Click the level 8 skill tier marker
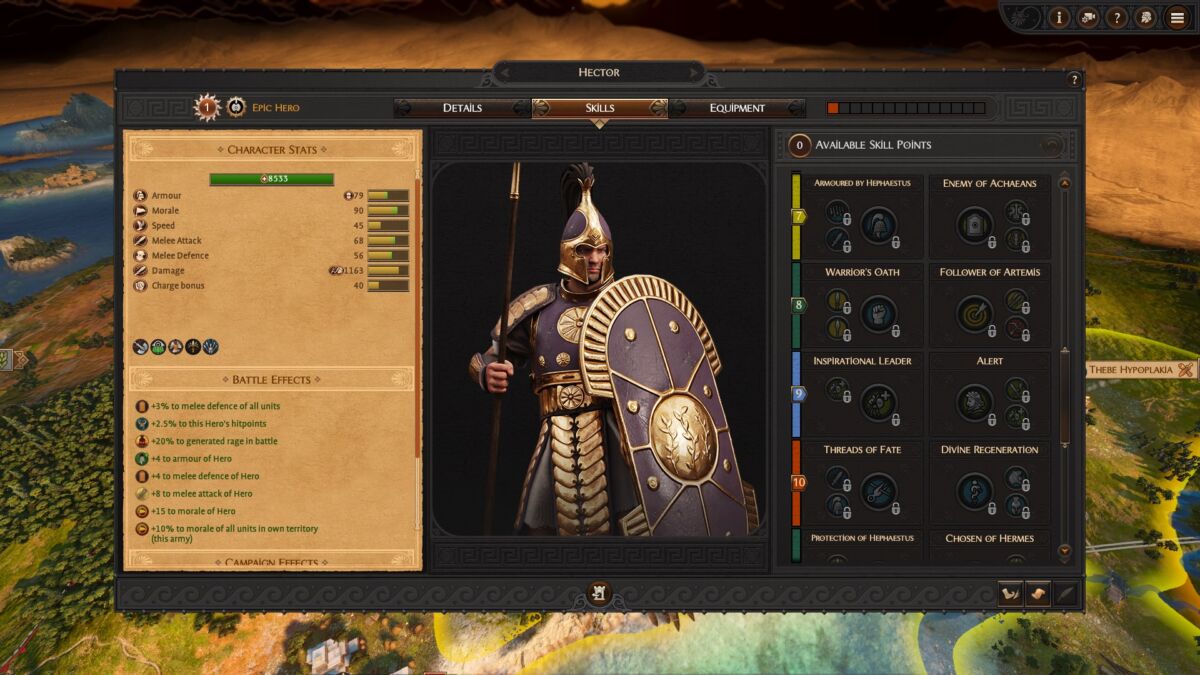The height and width of the screenshot is (675, 1200). click(798, 305)
